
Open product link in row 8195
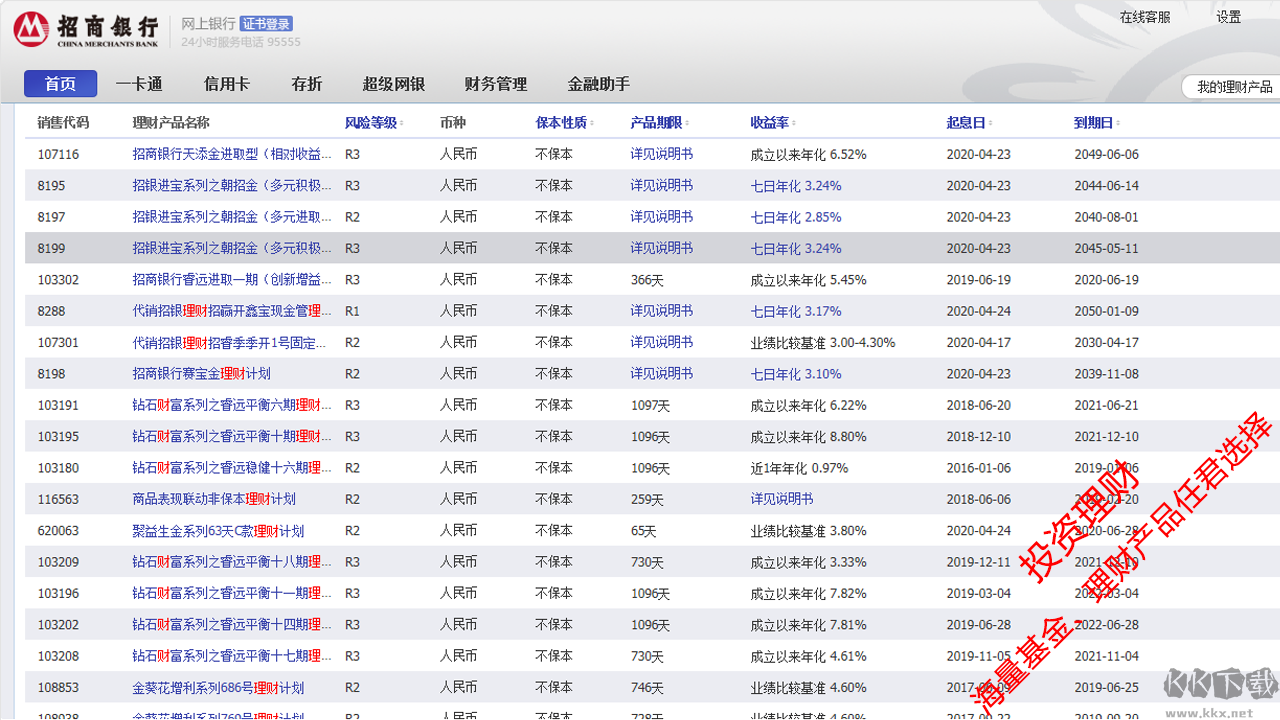(232, 186)
